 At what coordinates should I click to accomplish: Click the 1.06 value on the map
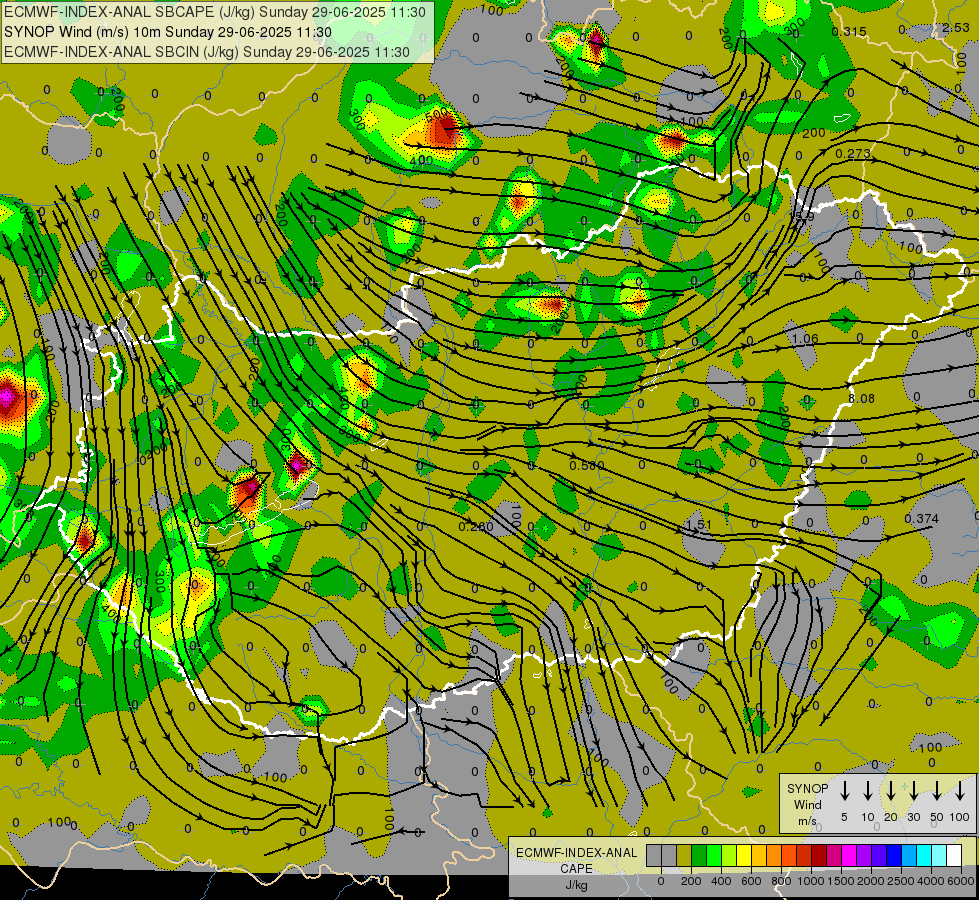point(805,339)
